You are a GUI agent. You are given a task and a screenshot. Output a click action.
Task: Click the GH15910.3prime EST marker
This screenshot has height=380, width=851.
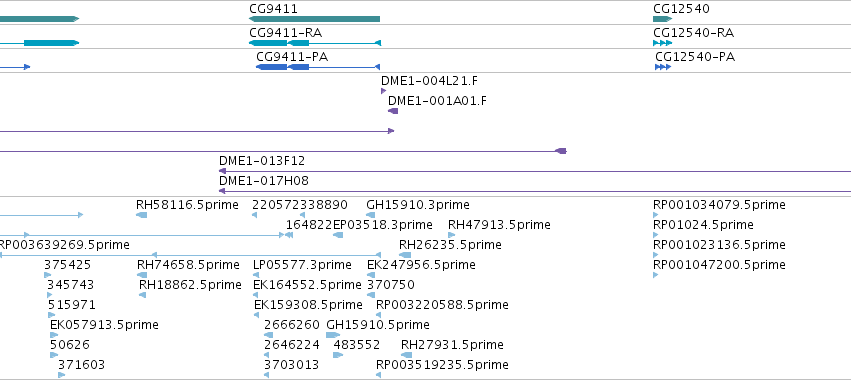click(x=371, y=215)
